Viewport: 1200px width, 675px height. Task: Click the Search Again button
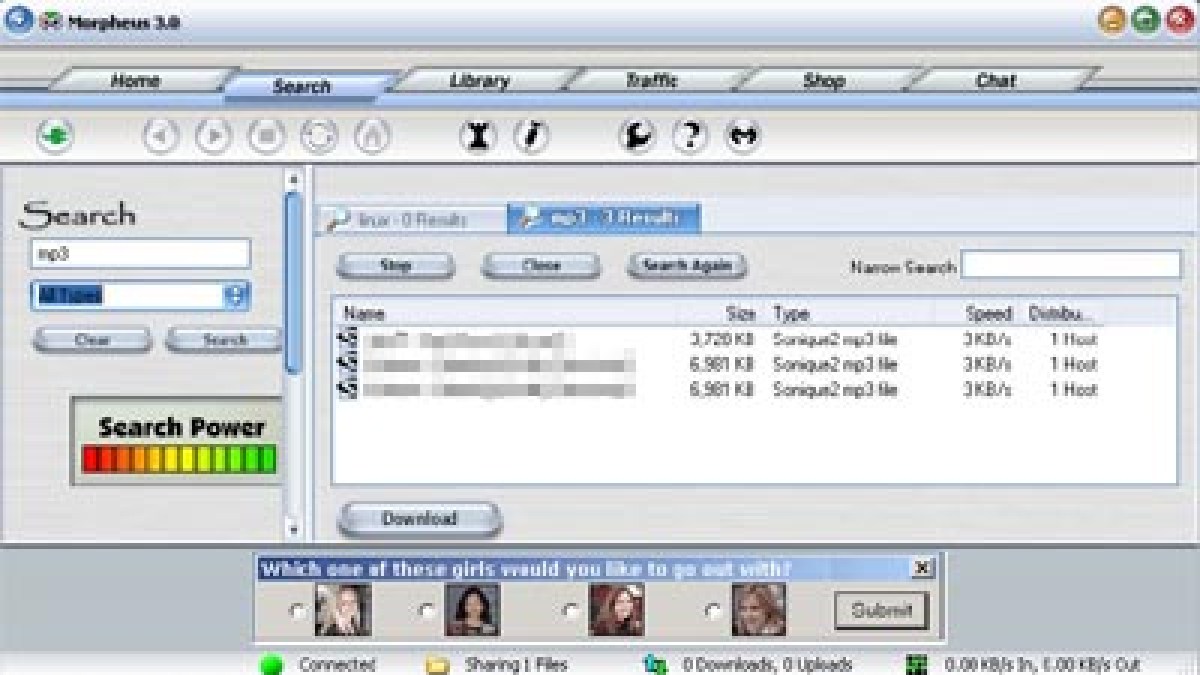pyautogui.click(x=687, y=266)
